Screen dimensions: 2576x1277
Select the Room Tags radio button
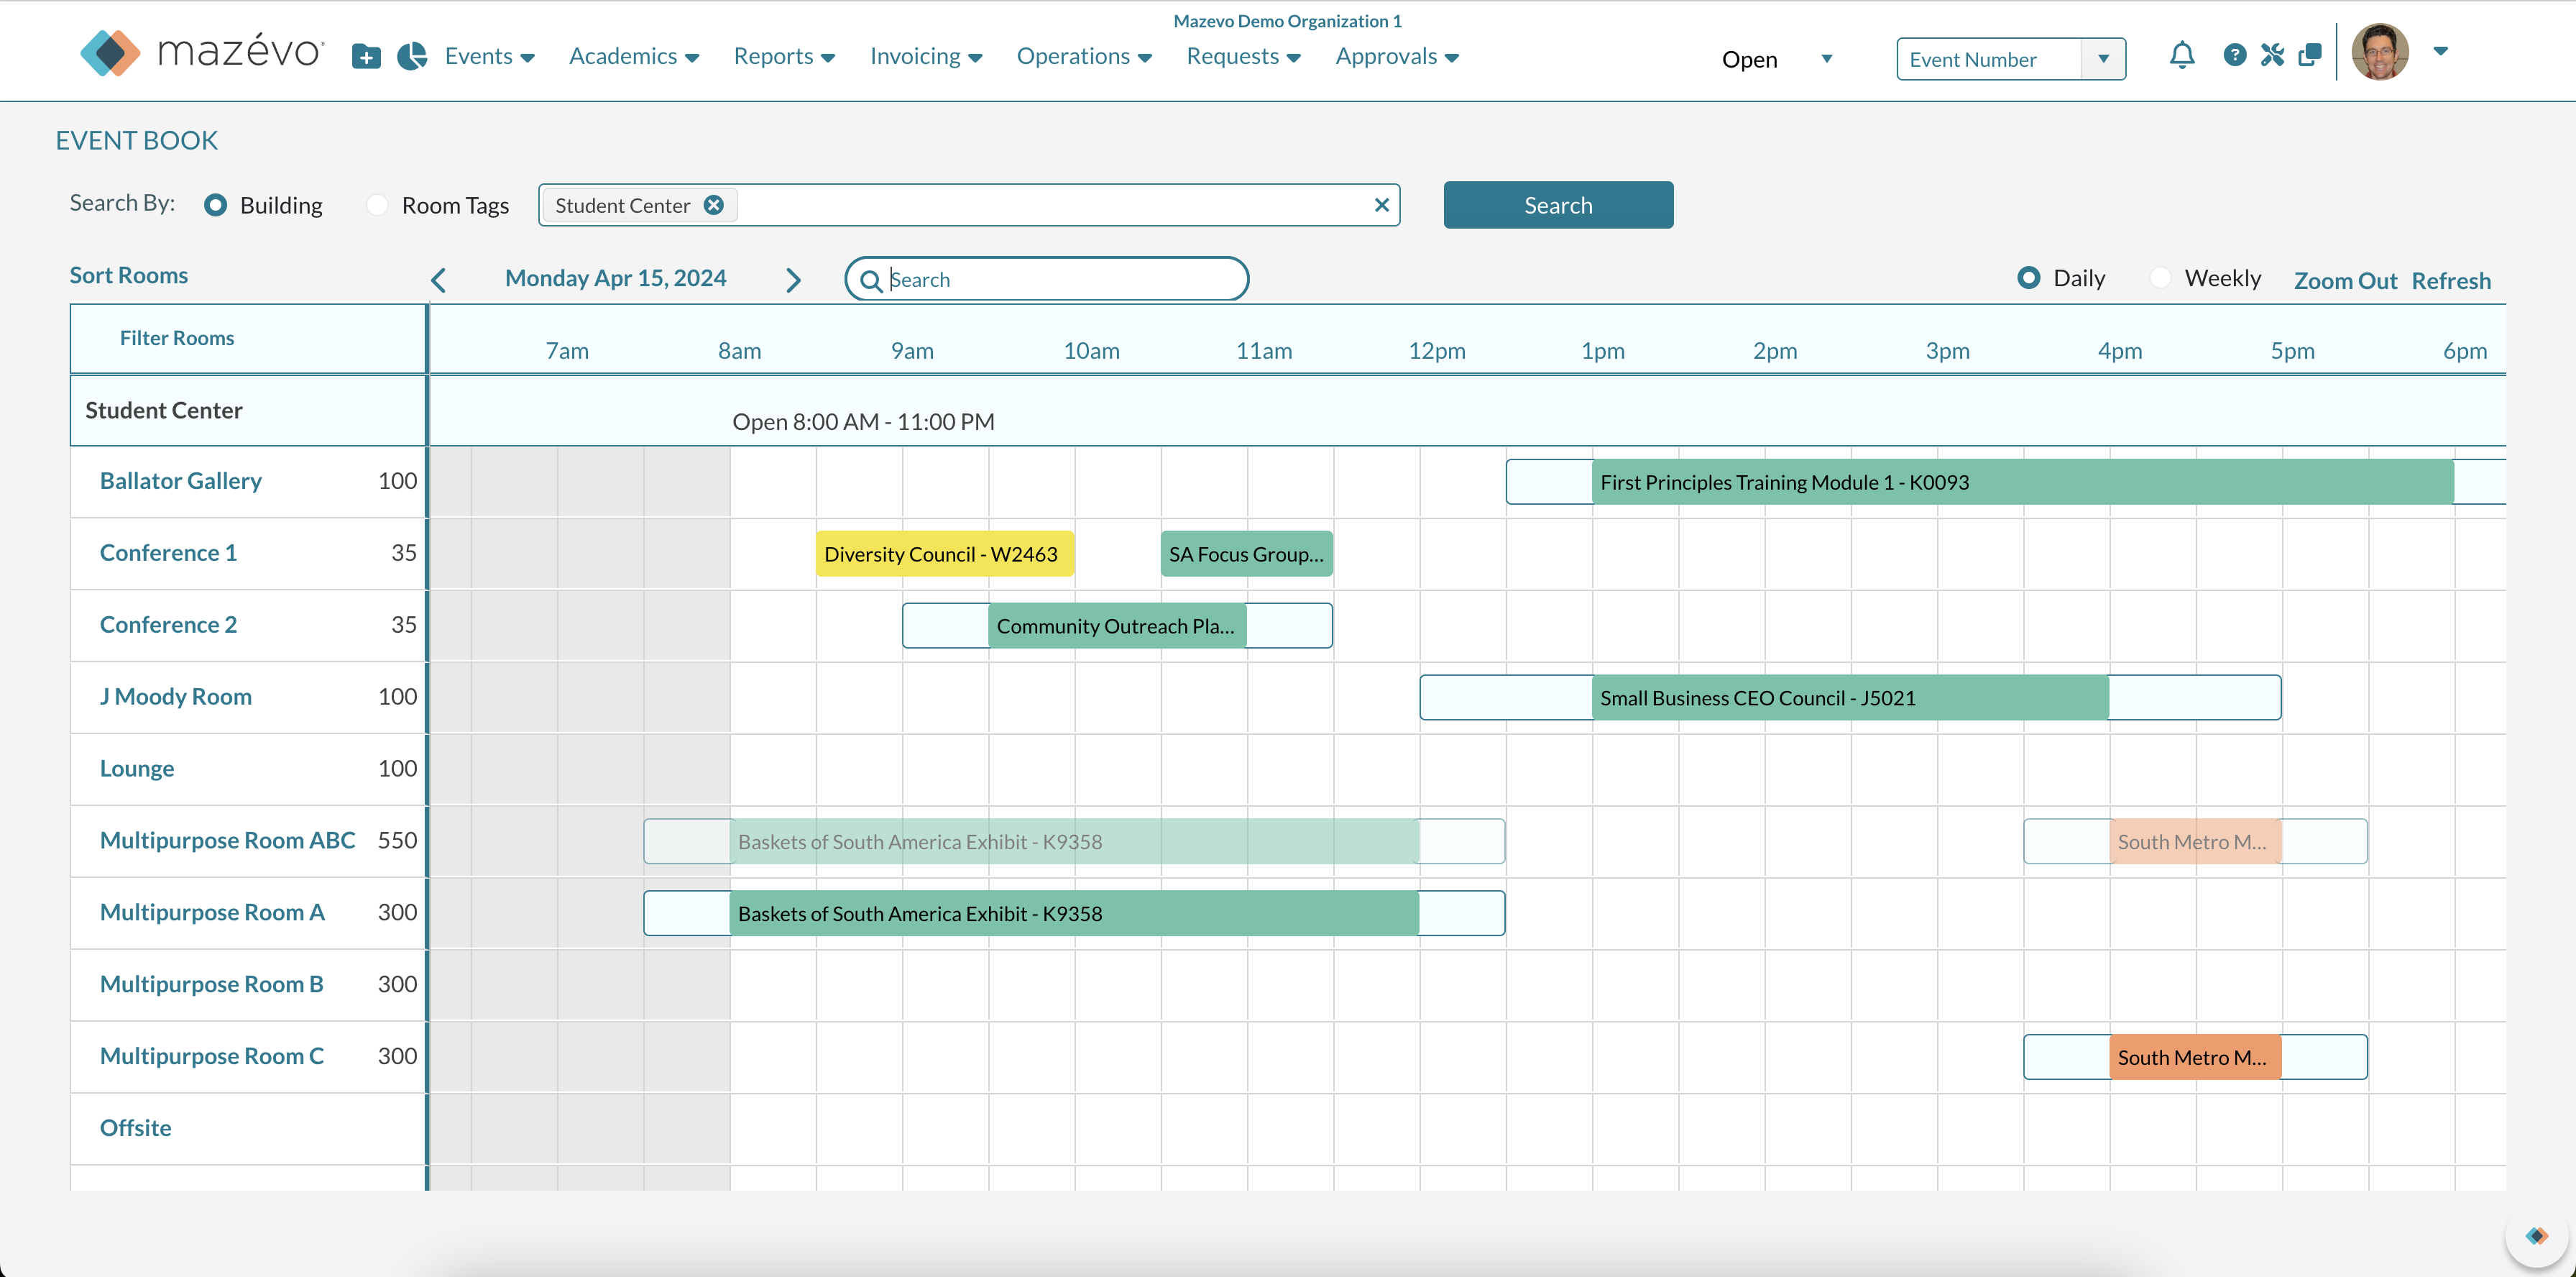point(377,204)
